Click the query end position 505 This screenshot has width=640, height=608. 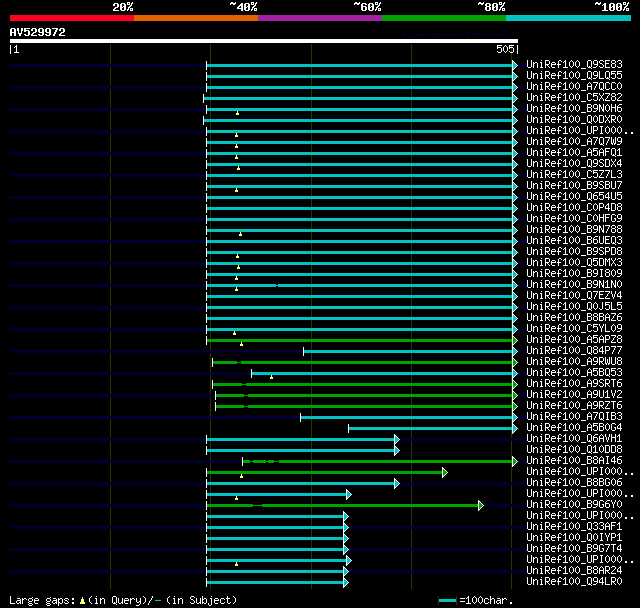point(505,49)
